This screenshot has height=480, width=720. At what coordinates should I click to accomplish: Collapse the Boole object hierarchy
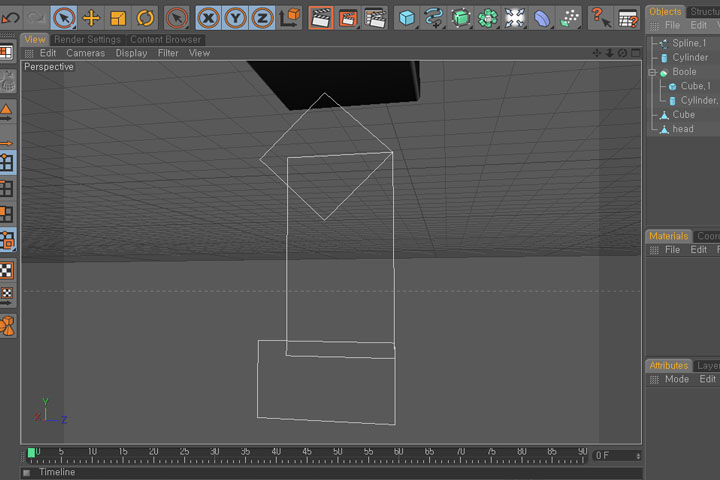point(652,72)
